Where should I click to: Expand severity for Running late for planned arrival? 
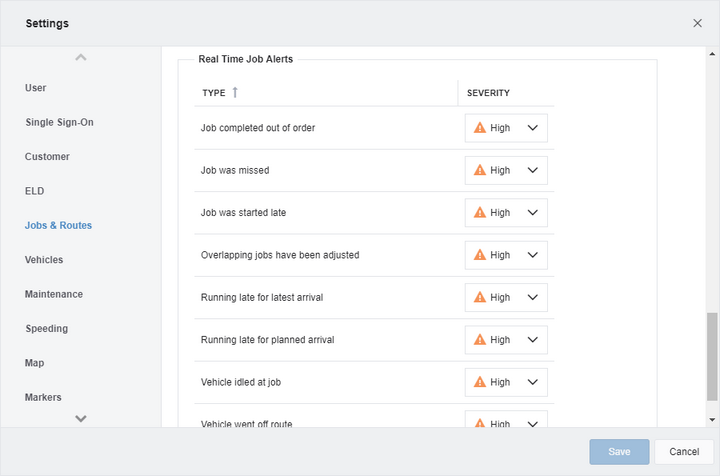click(506, 340)
